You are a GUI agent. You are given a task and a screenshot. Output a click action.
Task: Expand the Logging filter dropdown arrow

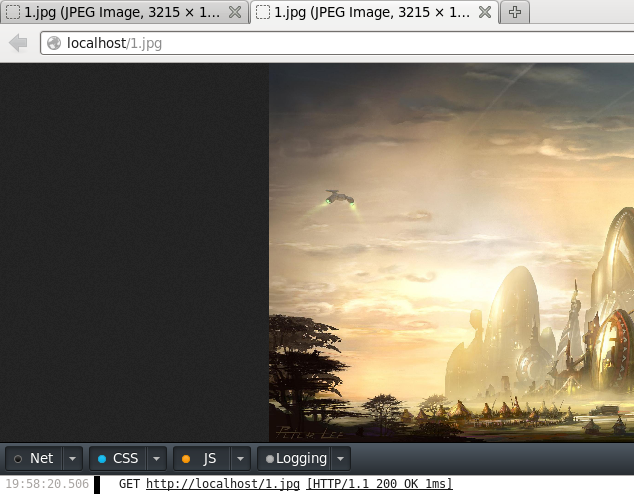[340, 459]
